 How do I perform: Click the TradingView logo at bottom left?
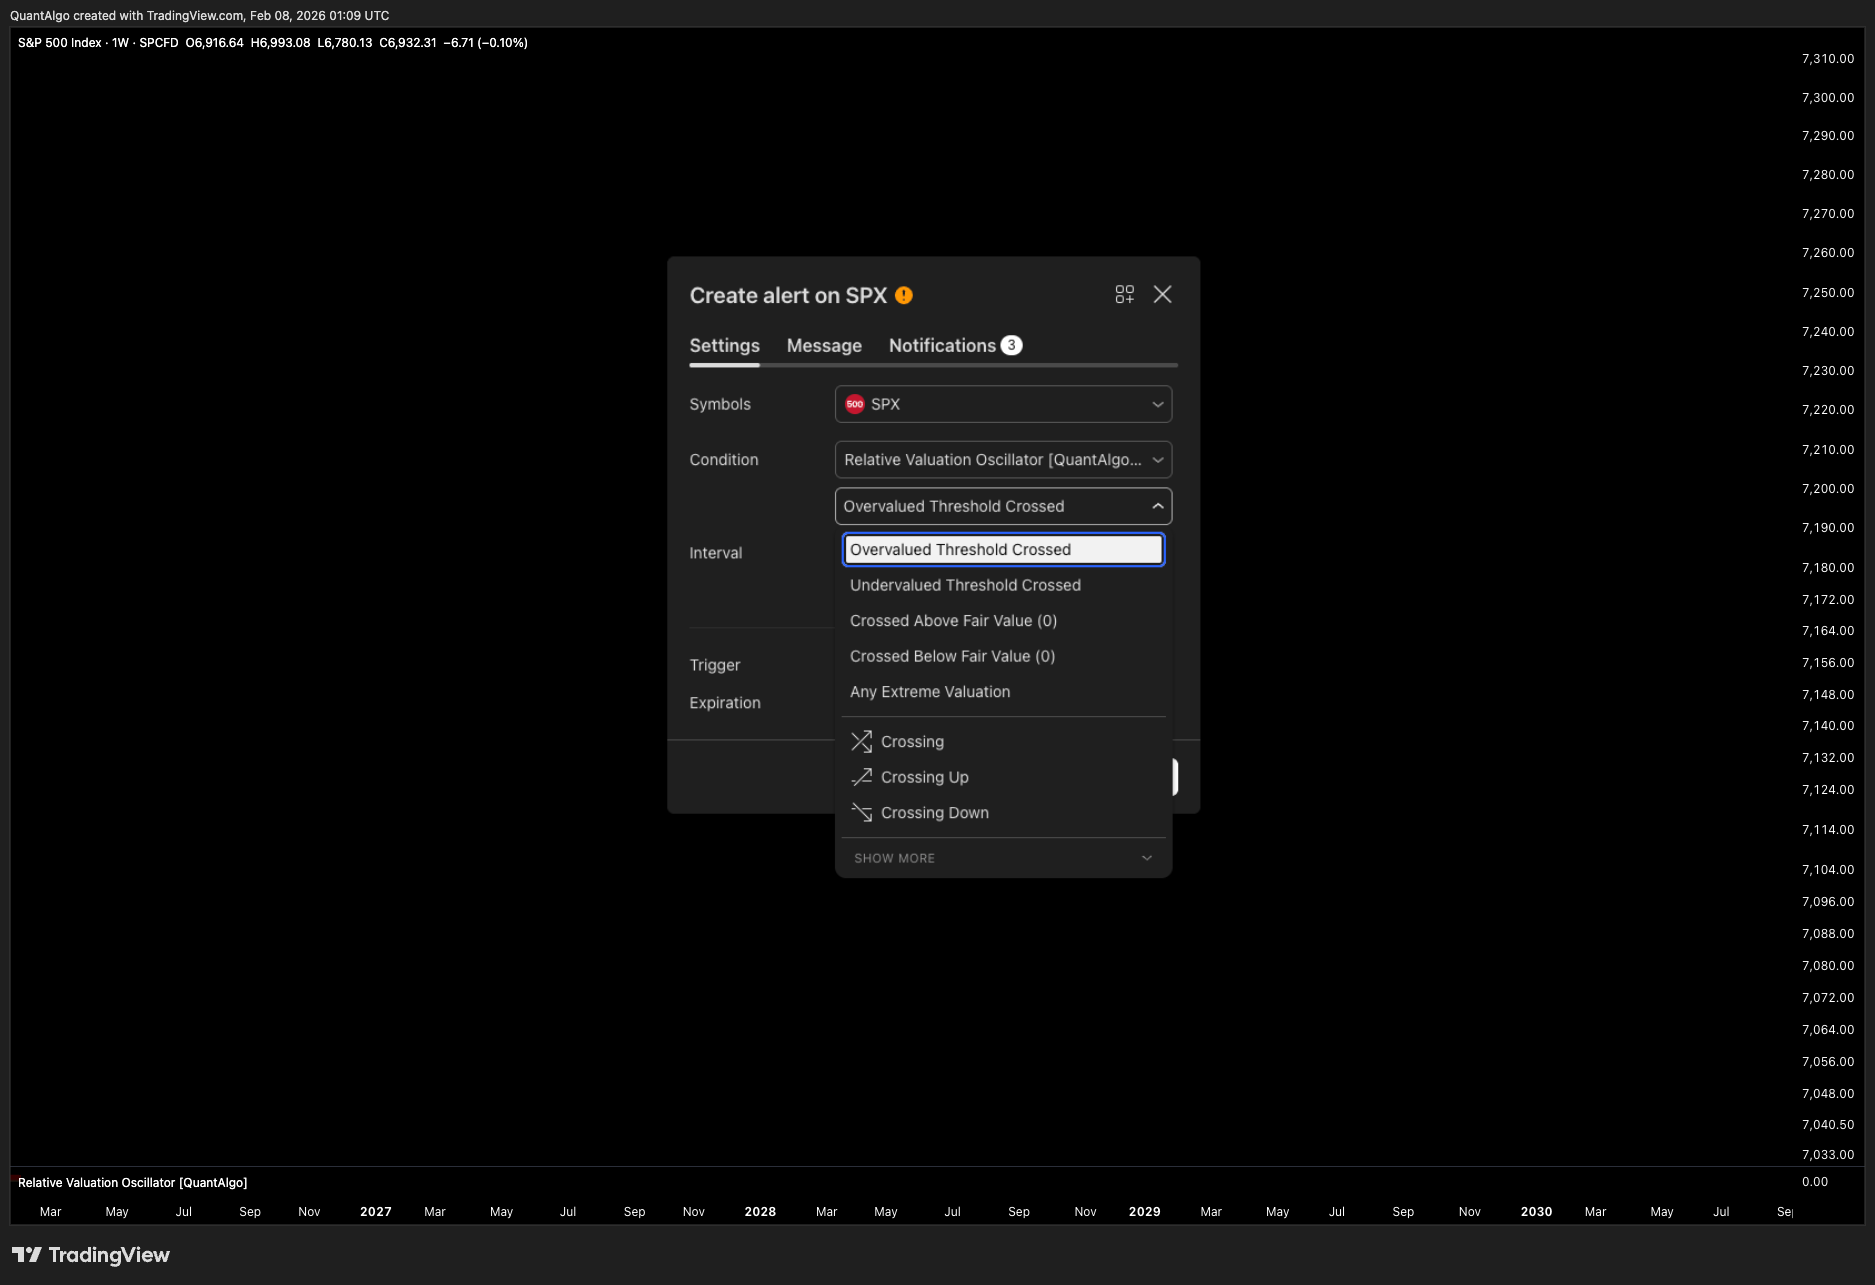(90, 1255)
